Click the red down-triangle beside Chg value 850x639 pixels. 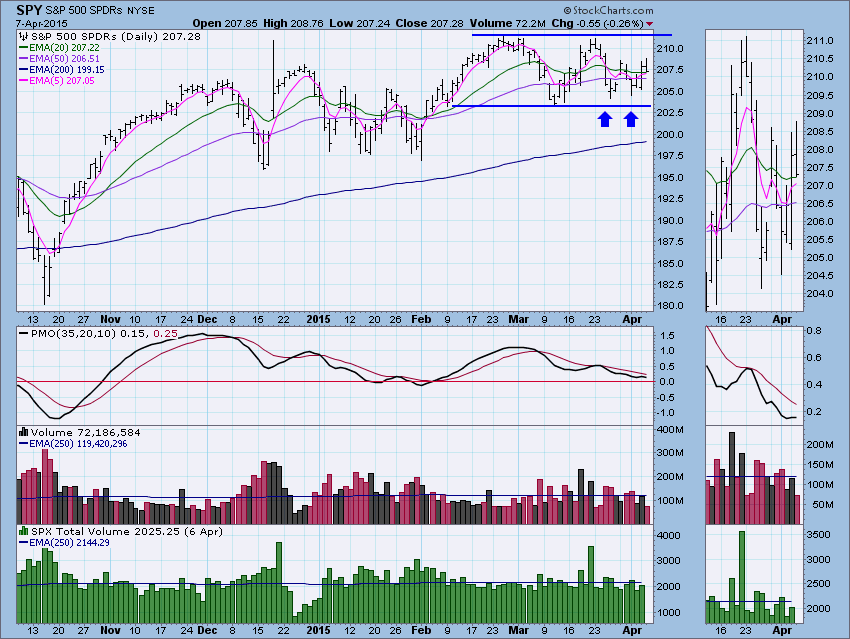tap(649, 24)
